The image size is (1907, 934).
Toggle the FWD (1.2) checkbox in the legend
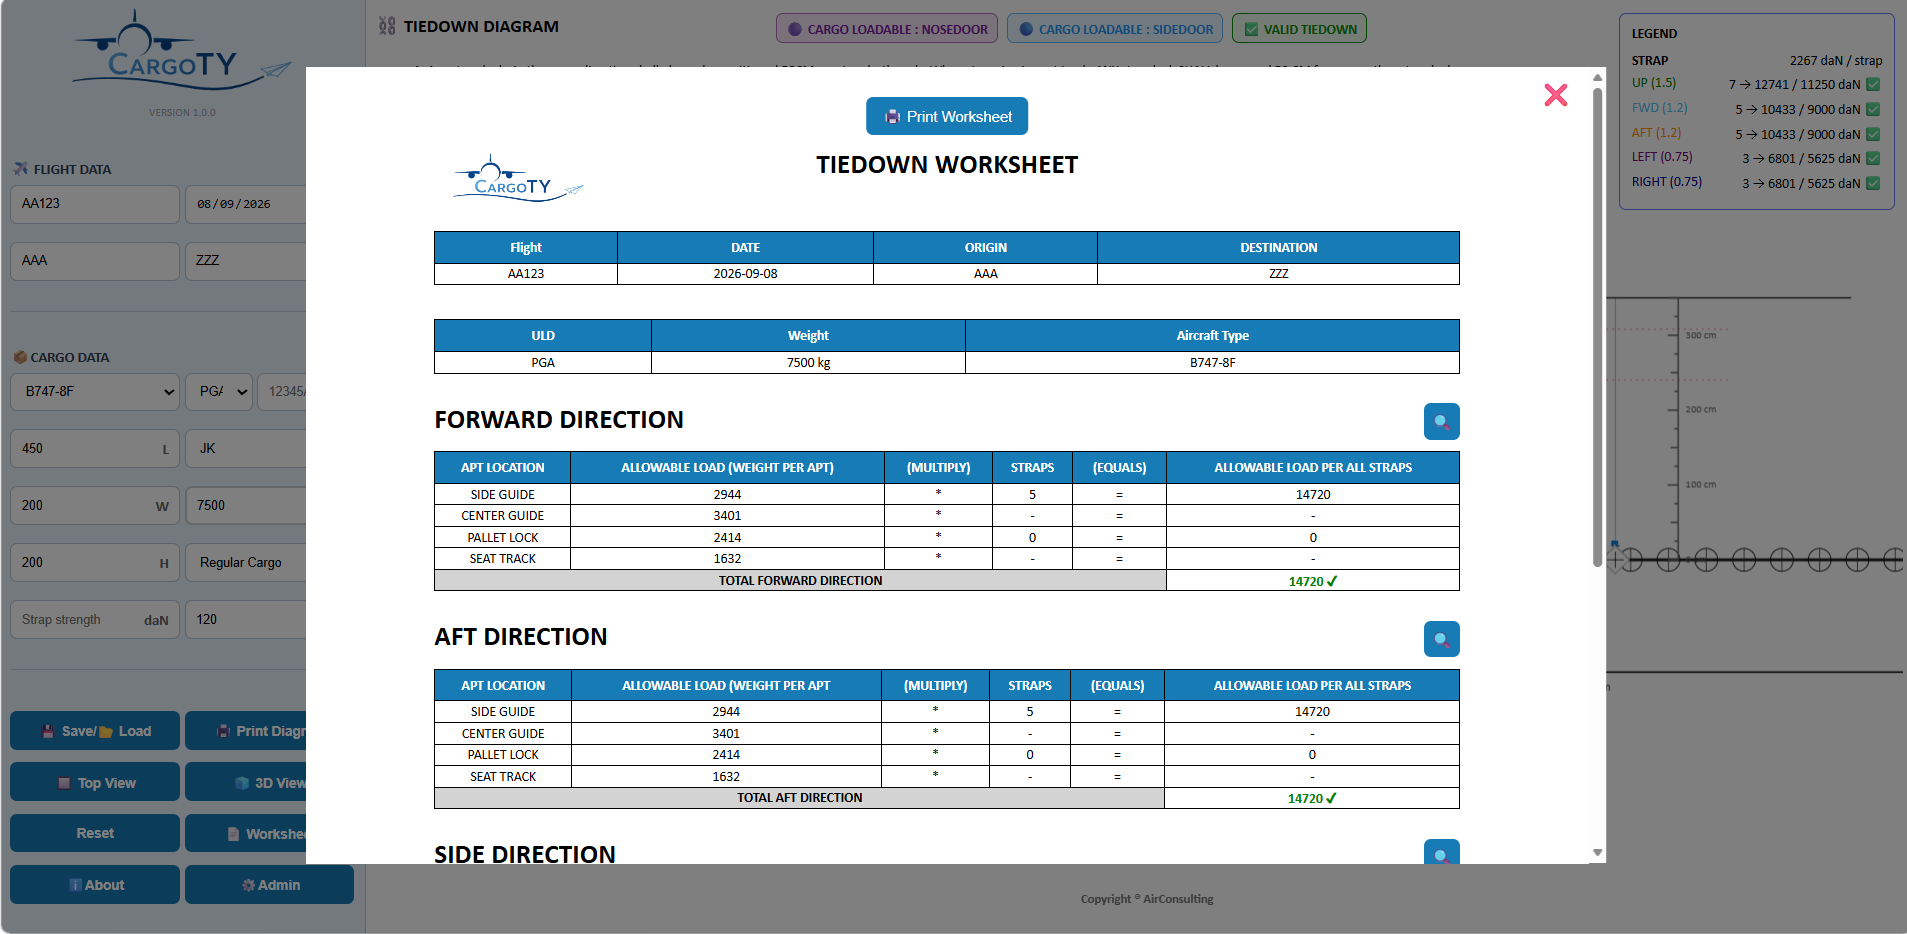tap(1873, 109)
